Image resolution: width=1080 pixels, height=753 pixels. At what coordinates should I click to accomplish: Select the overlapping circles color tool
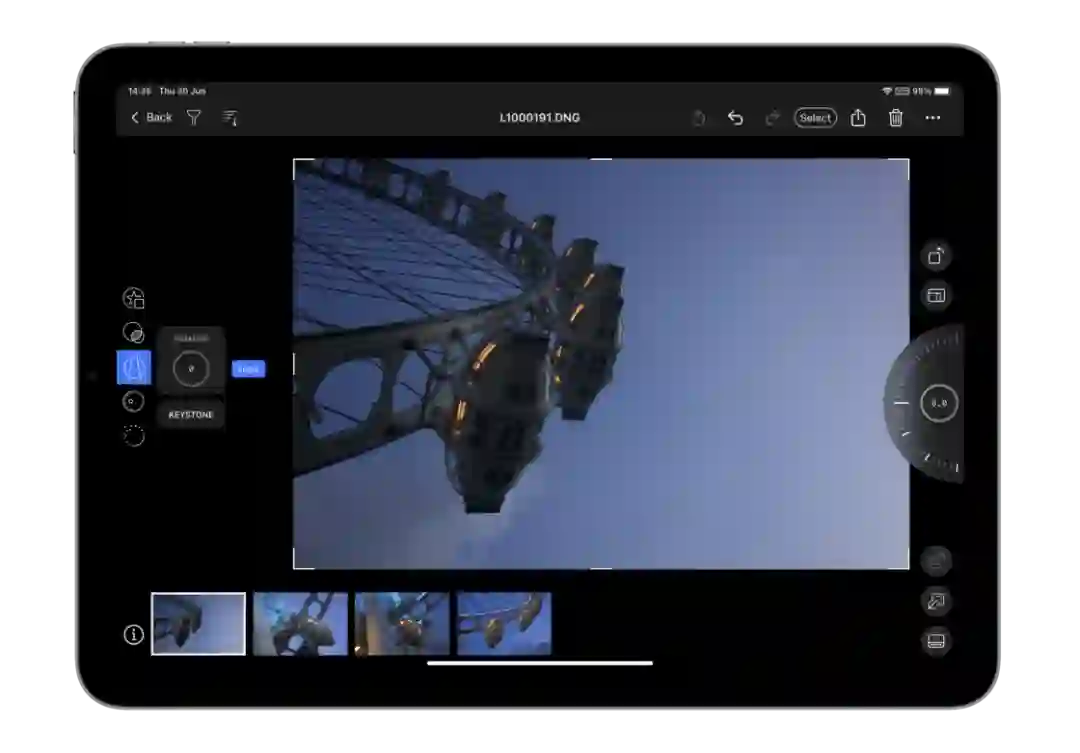133,333
